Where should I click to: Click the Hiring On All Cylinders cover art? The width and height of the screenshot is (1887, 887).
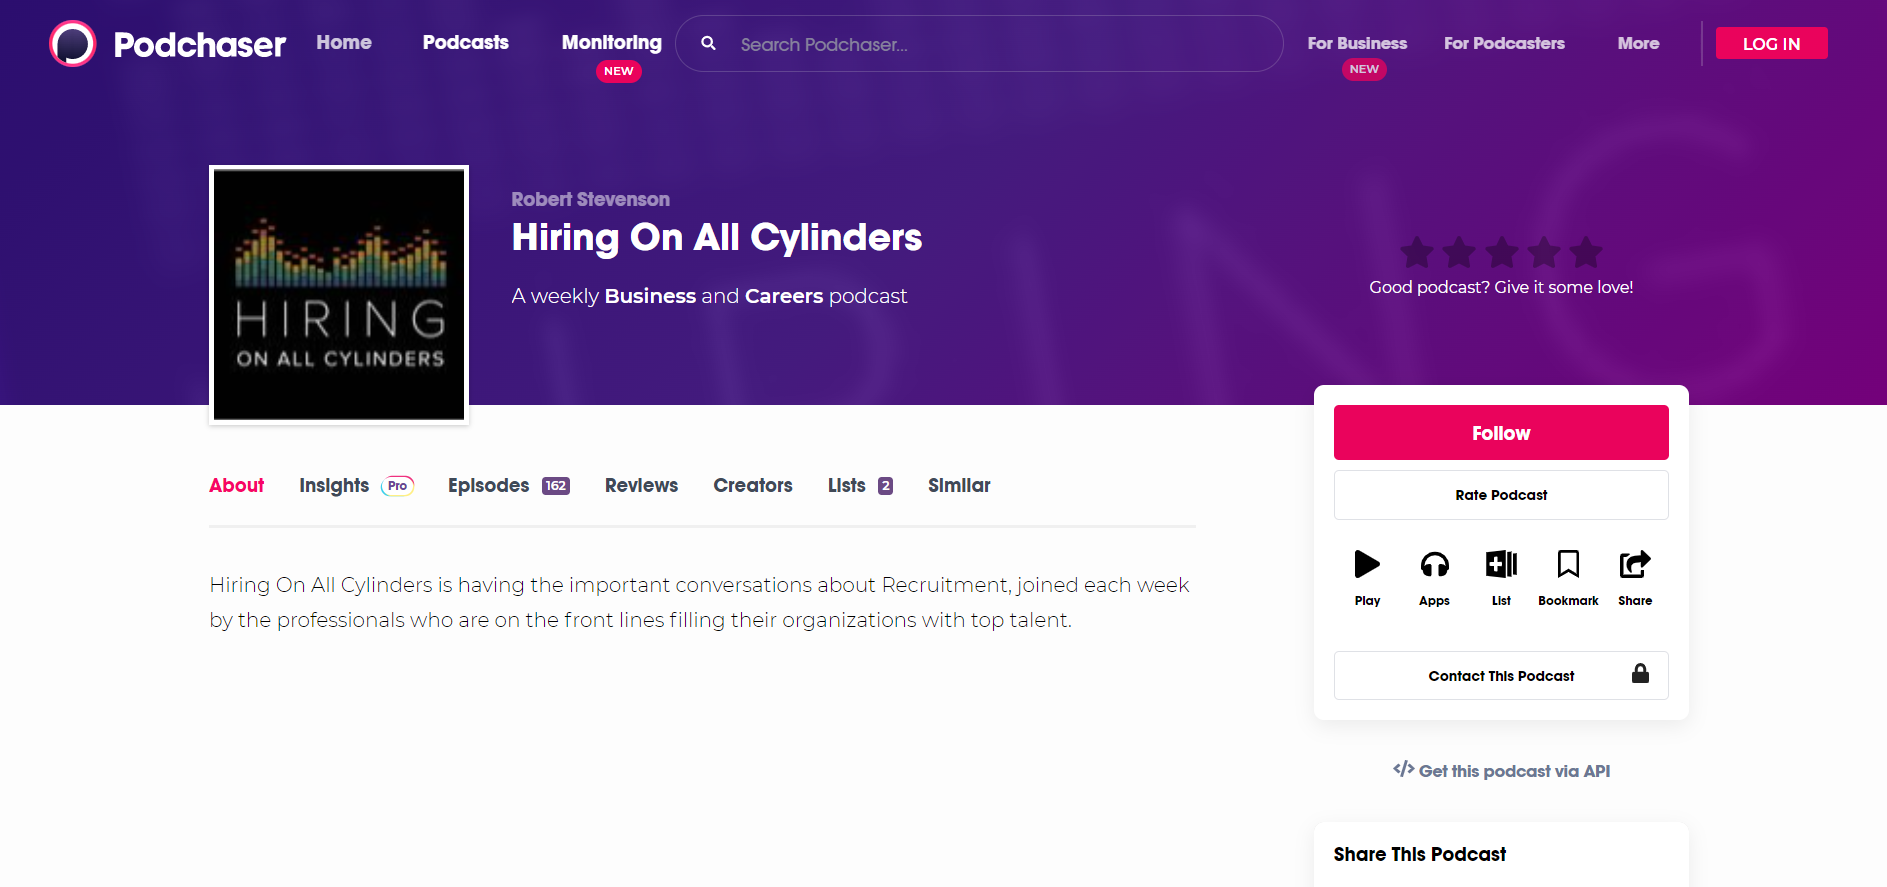339,295
